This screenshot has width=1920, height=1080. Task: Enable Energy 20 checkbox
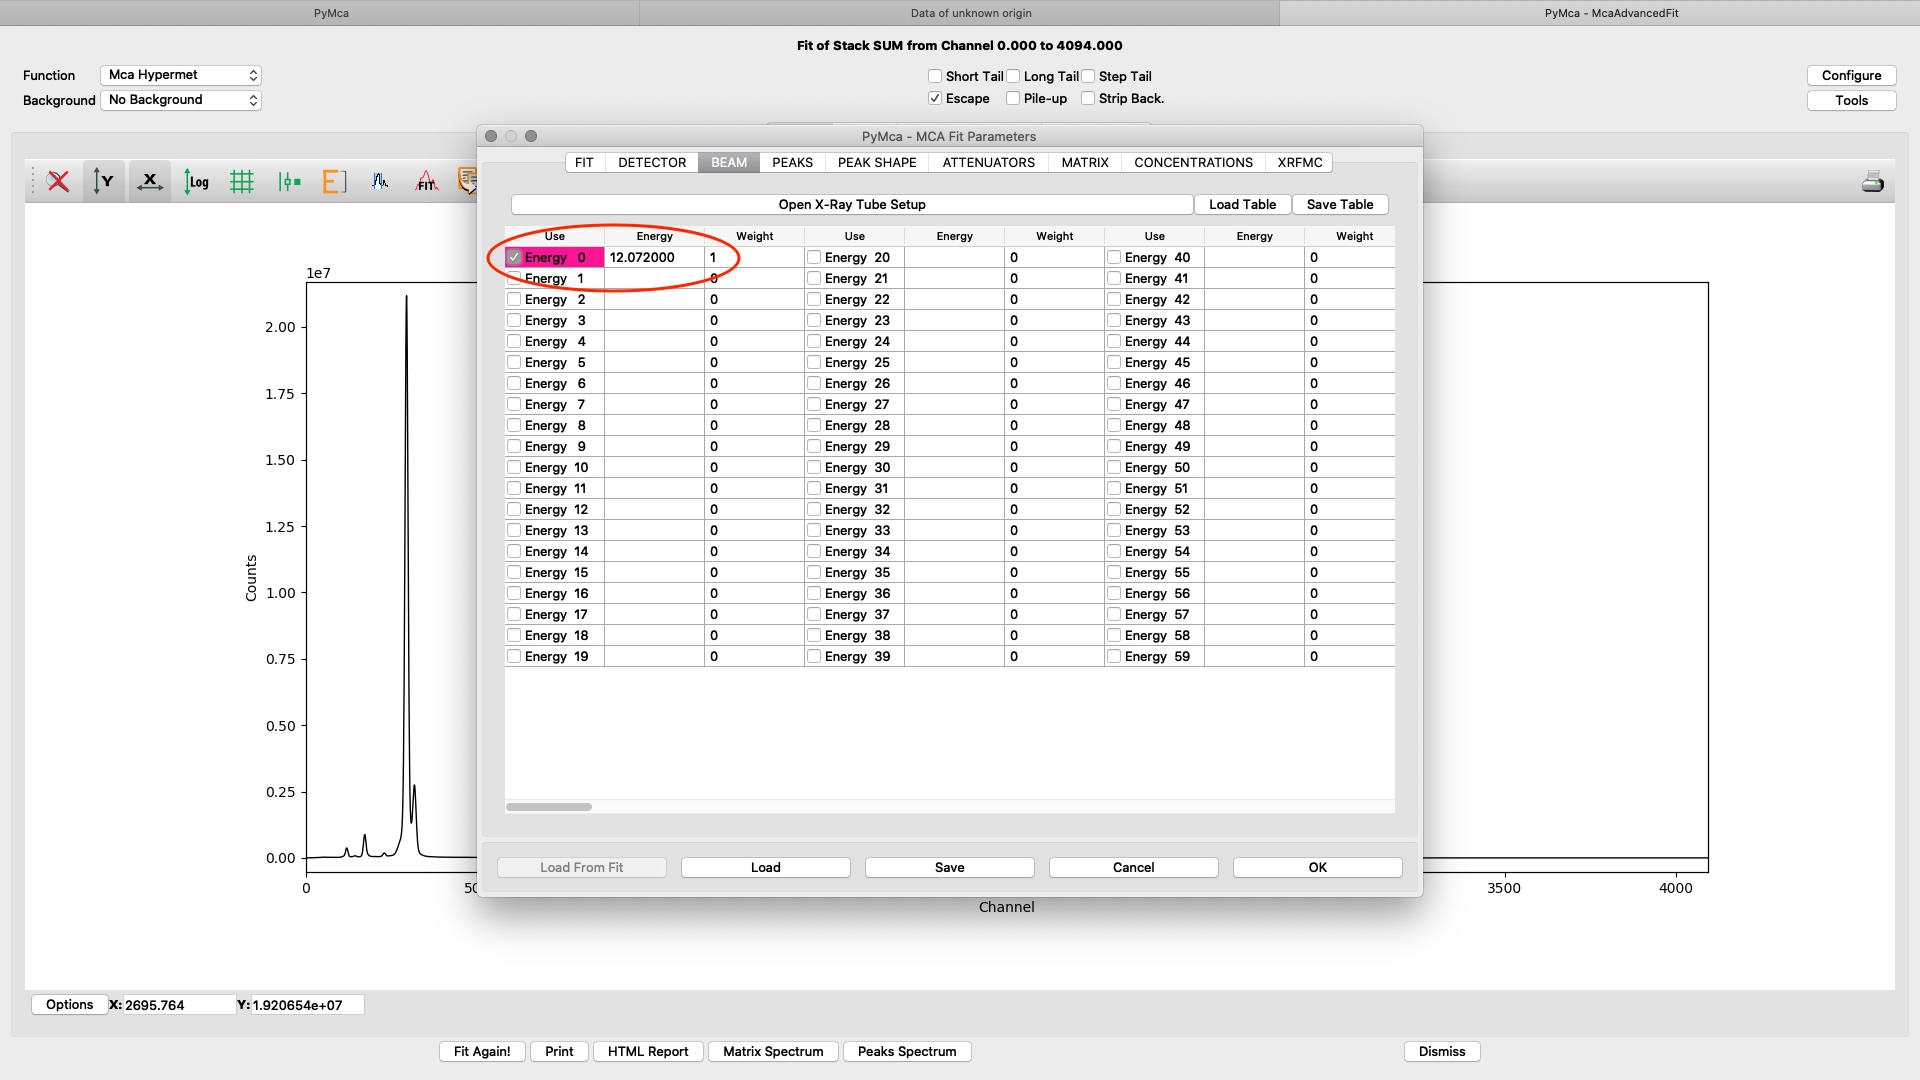(814, 257)
